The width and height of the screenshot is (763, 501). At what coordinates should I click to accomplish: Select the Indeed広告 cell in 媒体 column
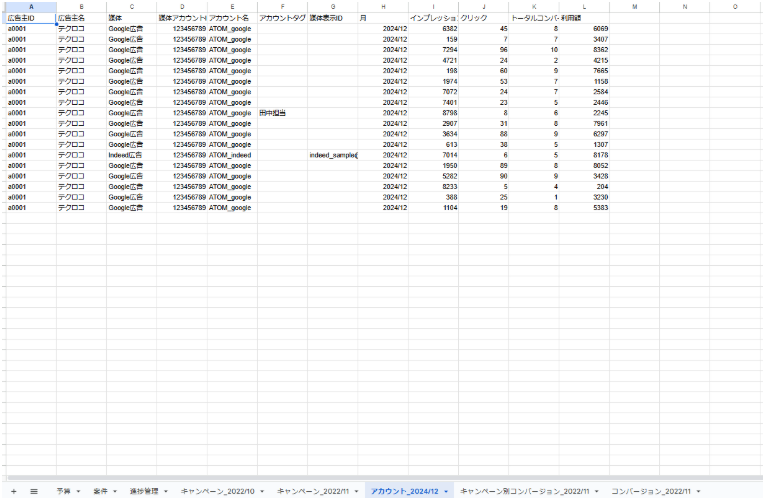(x=131, y=155)
